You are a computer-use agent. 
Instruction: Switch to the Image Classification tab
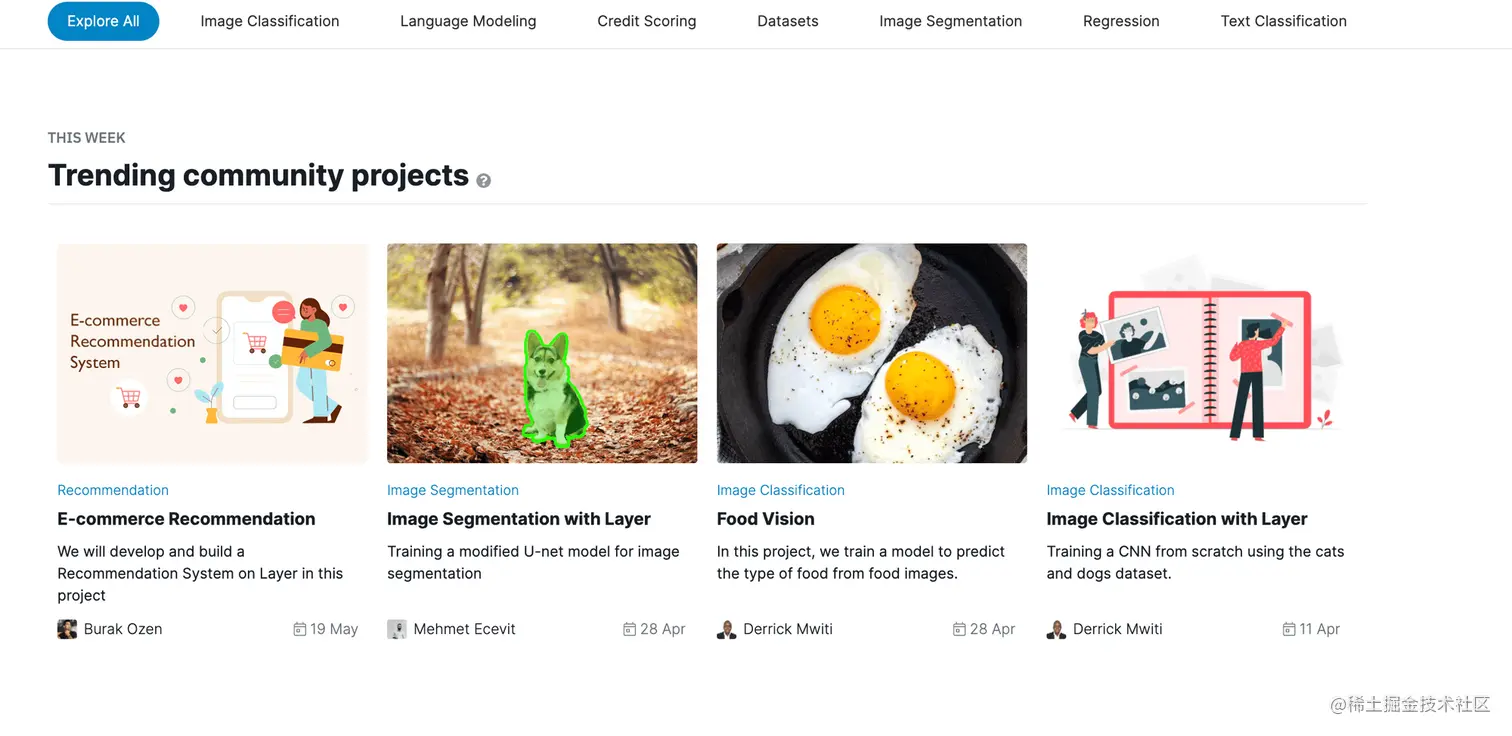[270, 21]
